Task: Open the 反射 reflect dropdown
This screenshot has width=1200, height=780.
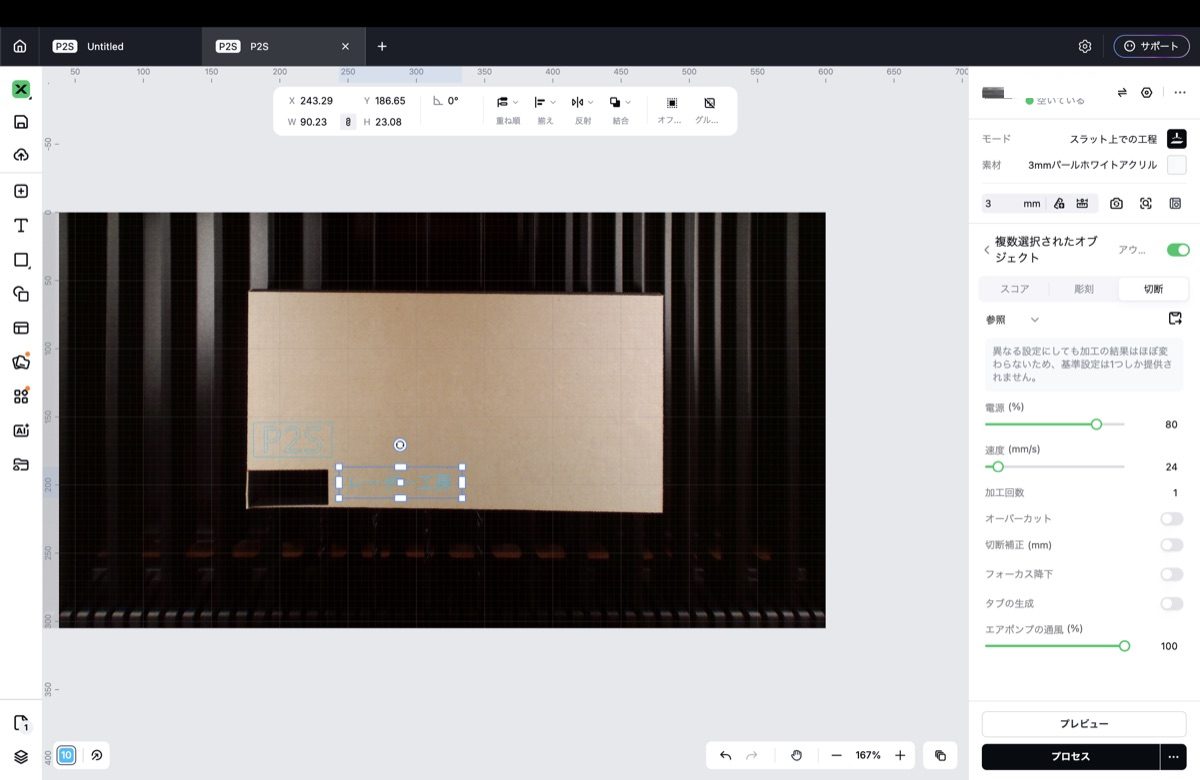Action: (582, 109)
